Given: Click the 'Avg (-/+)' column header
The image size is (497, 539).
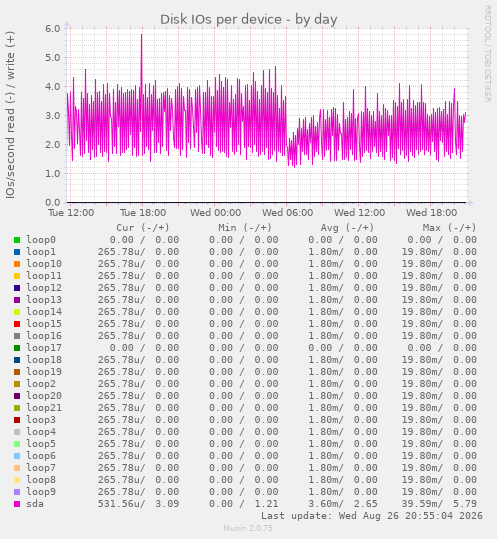Looking at the screenshot, I should [347, 228].
